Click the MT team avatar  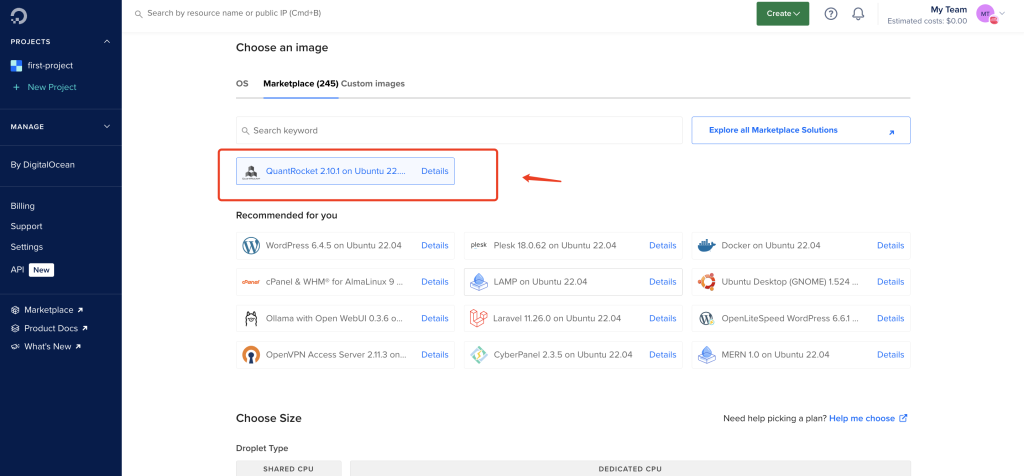tap(985, 14)
